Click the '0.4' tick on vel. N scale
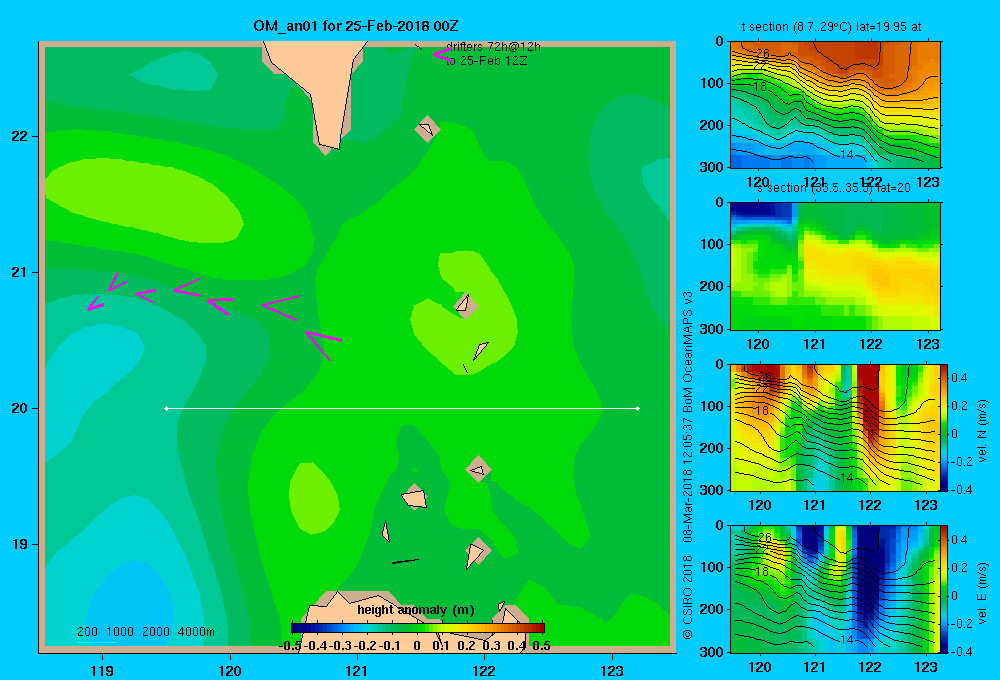 959,378
